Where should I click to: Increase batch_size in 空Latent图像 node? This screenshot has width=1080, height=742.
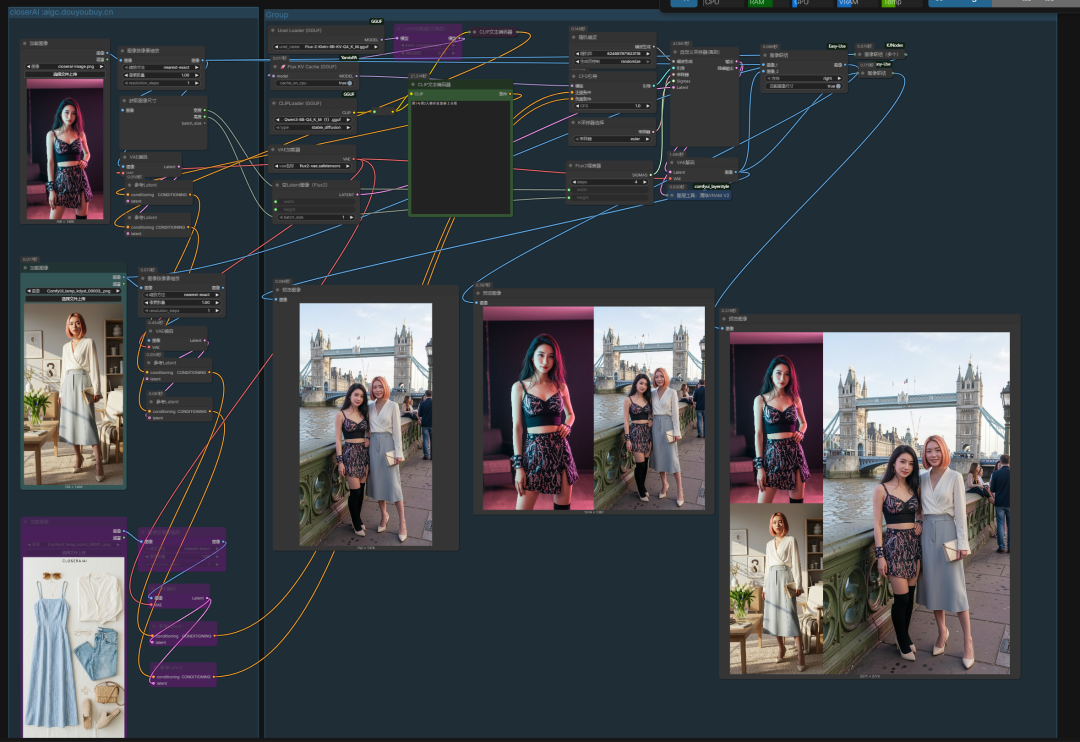(351, 217)
